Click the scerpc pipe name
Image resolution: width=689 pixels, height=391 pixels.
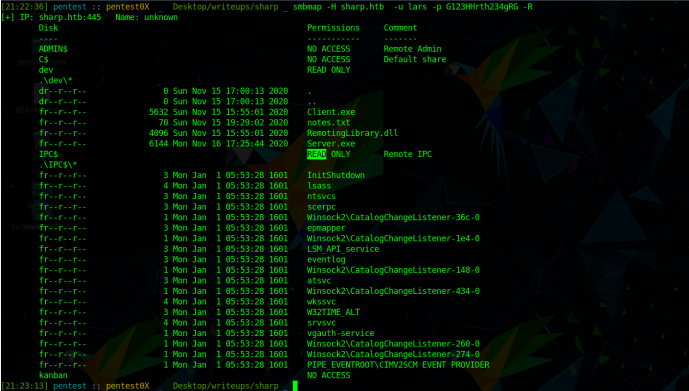[x=321, y=207]
